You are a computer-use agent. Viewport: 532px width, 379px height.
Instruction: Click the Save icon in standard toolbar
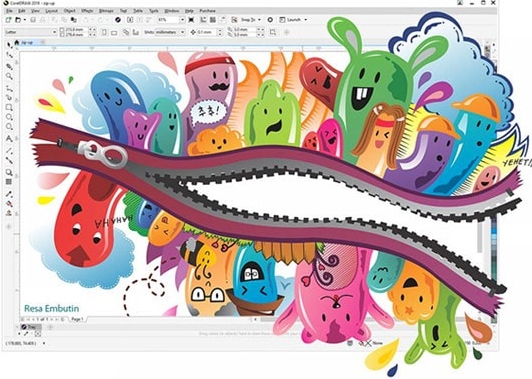(33, 20)
